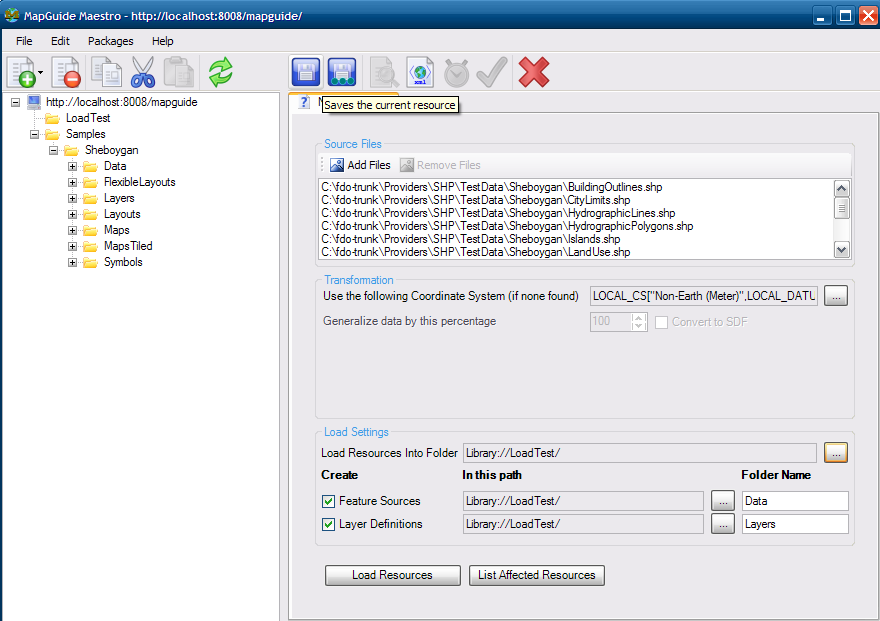This screenshot has width=880, height=621.
Task: Open the File menu
Action: pos(24,41)
